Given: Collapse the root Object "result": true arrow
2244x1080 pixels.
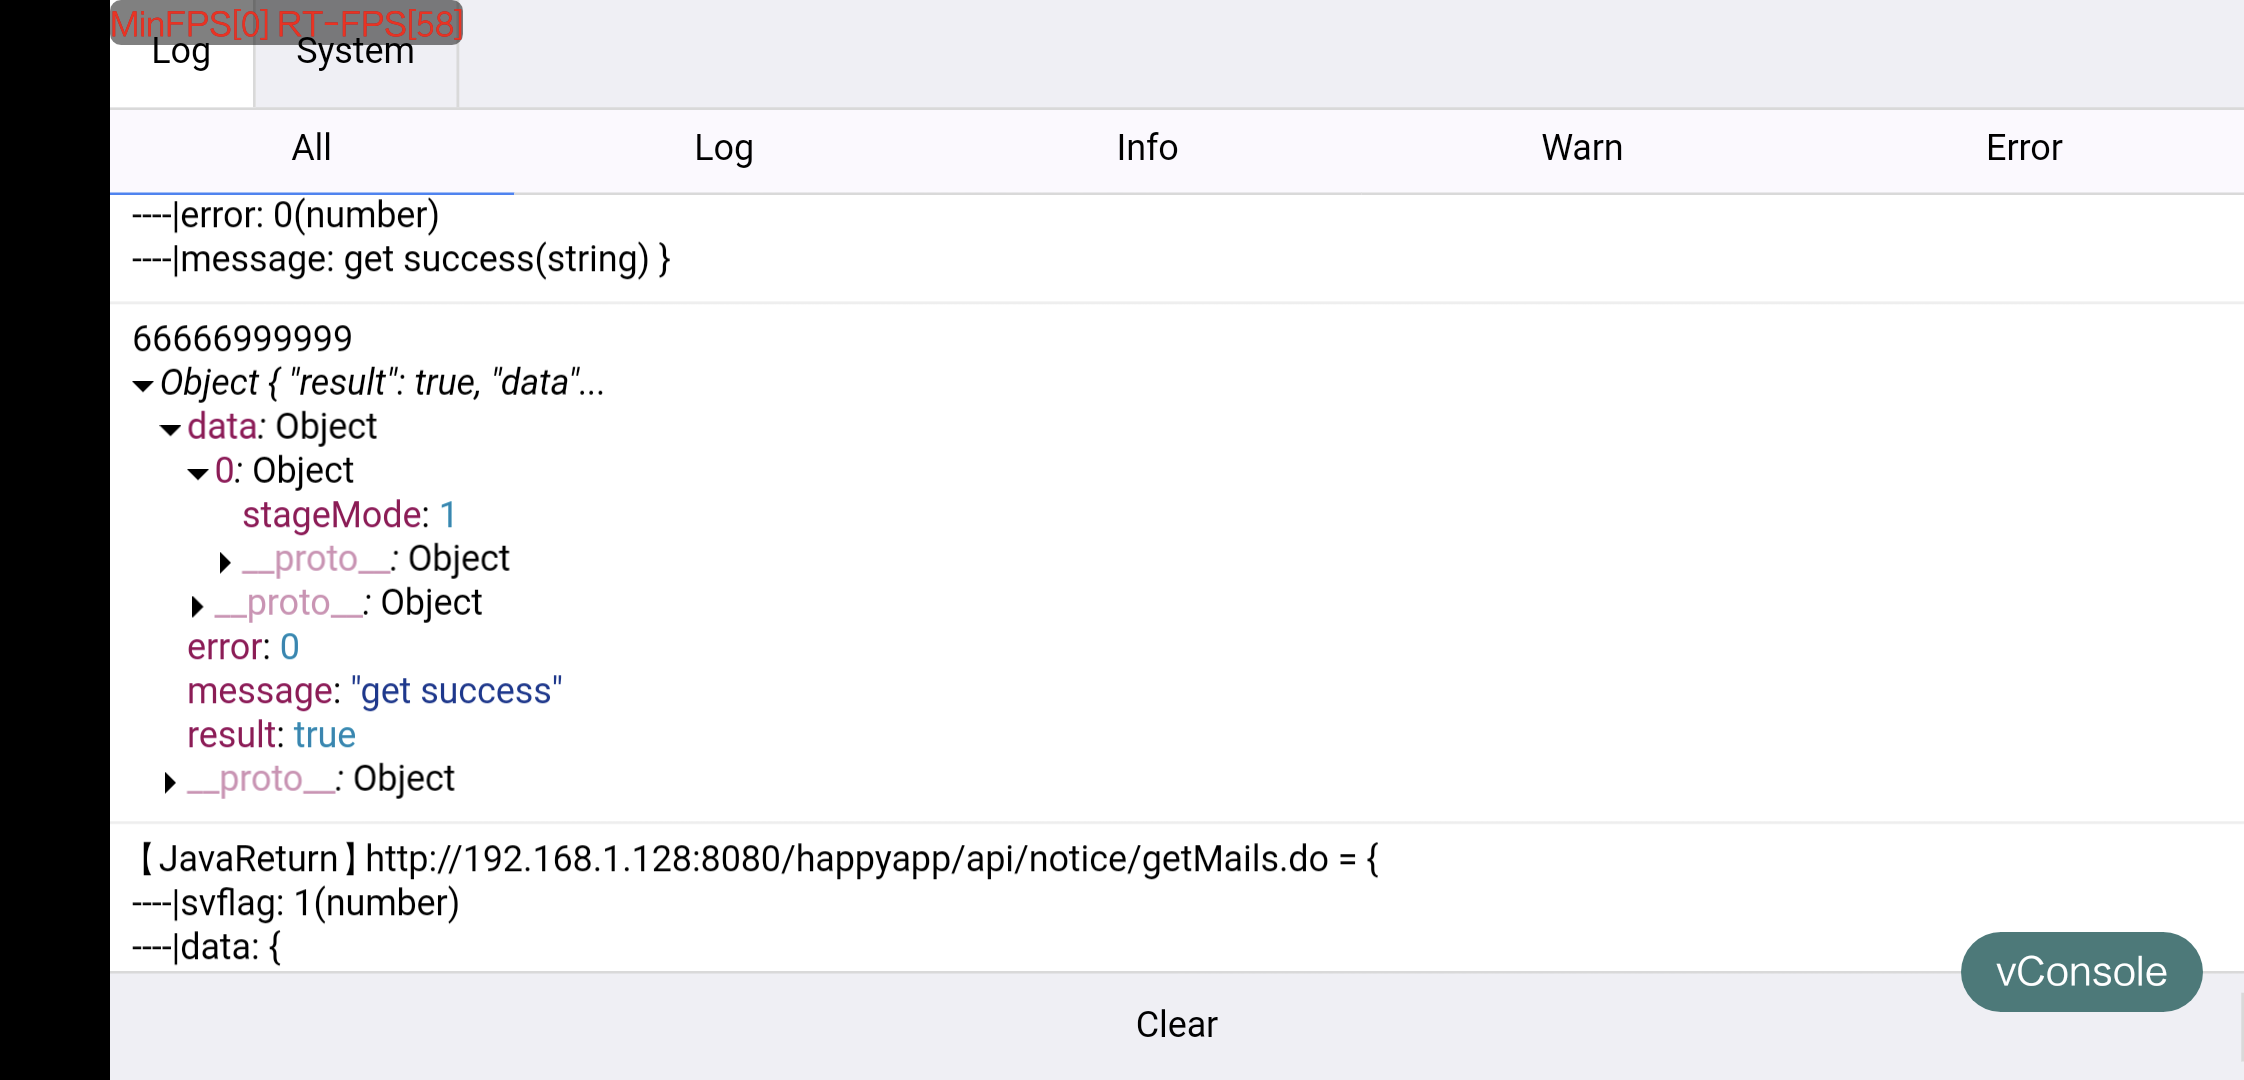Looking at the screenshot, I should click(143, 385).
